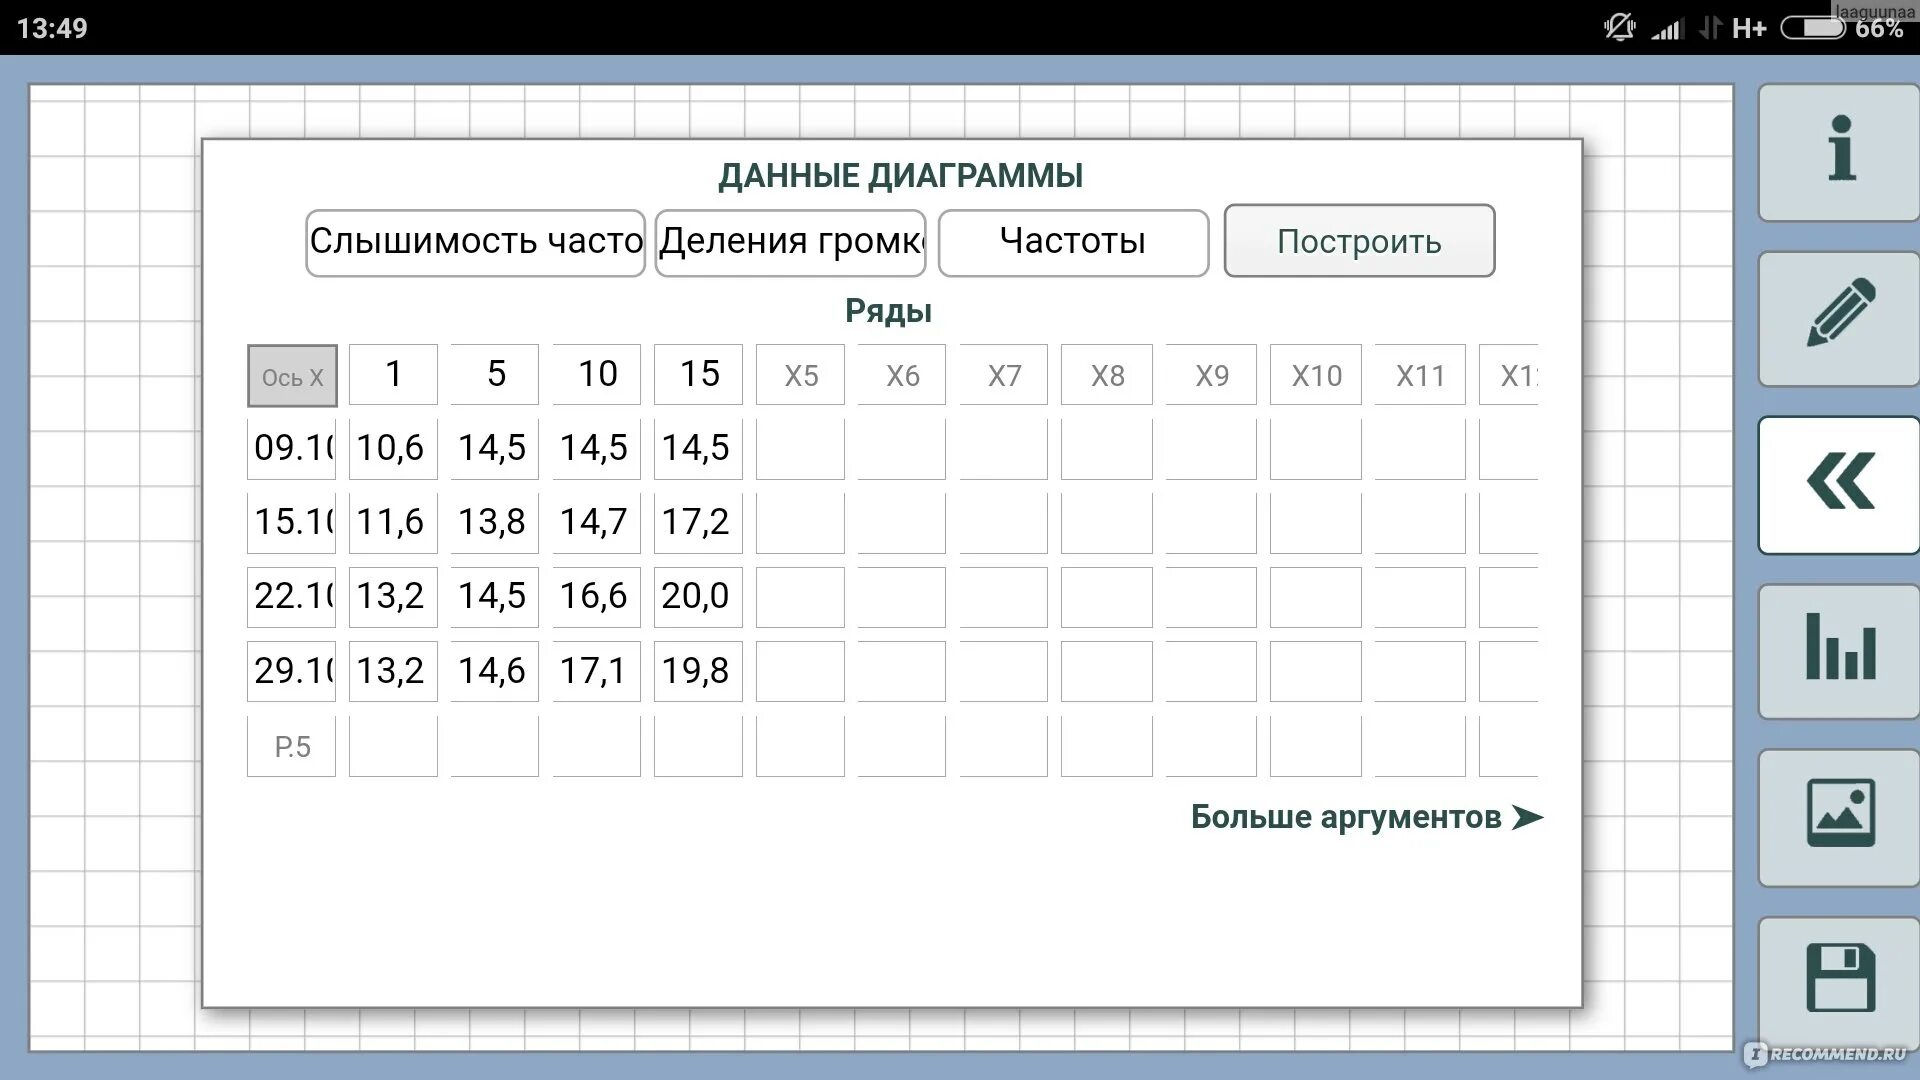Edit row name cell 22.10
1920x1080 pixels.
[x=292, y=597]
